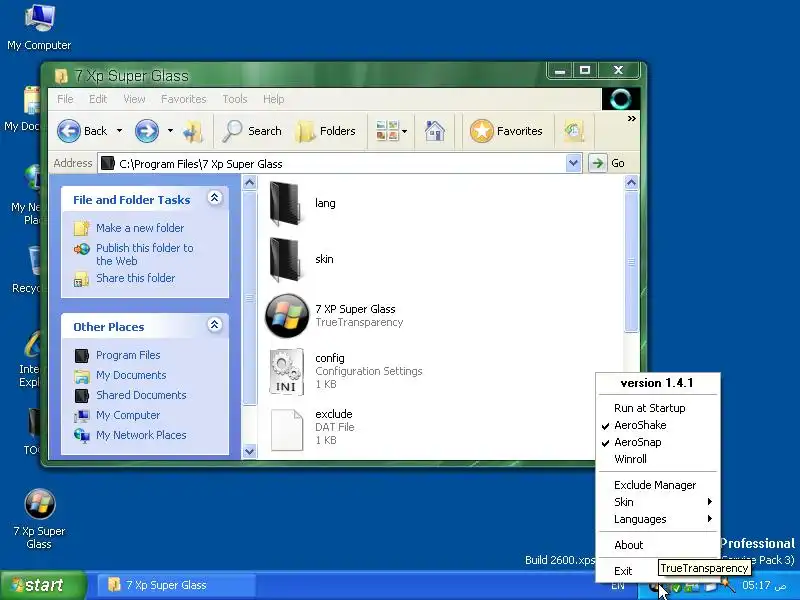
Task: Choose Exit in tray menu
Action: 623,571
